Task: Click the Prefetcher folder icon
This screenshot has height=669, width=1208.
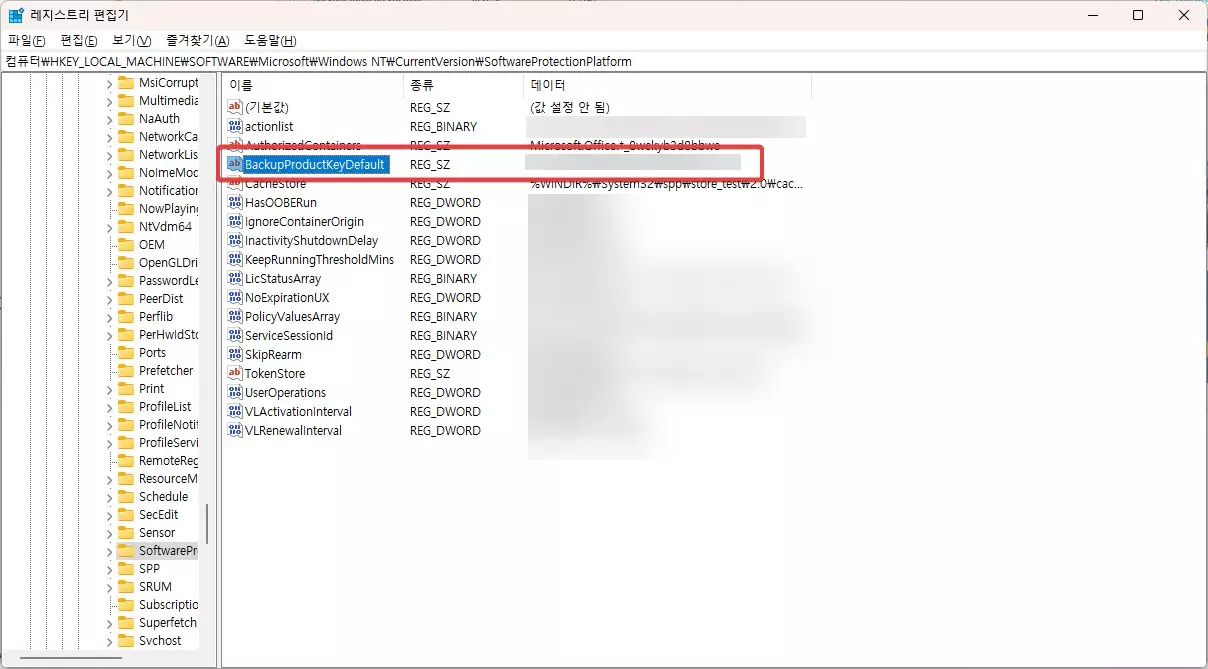Action: point(125,370)
